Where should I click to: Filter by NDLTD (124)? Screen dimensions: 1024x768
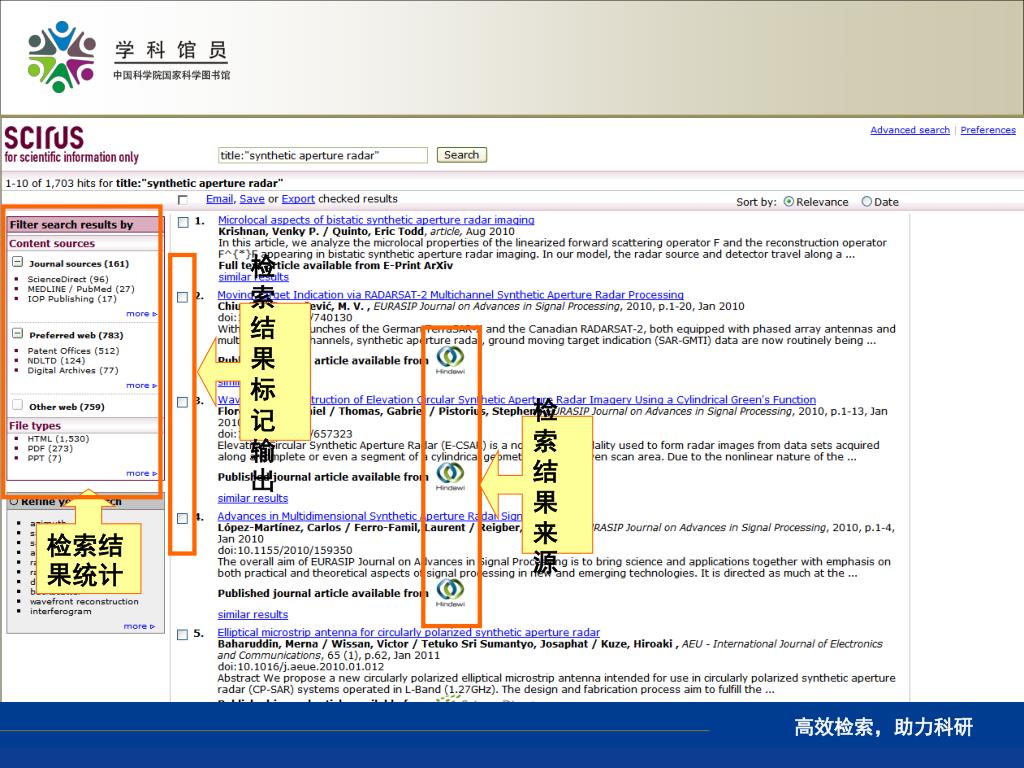click(x=56, y=360)
